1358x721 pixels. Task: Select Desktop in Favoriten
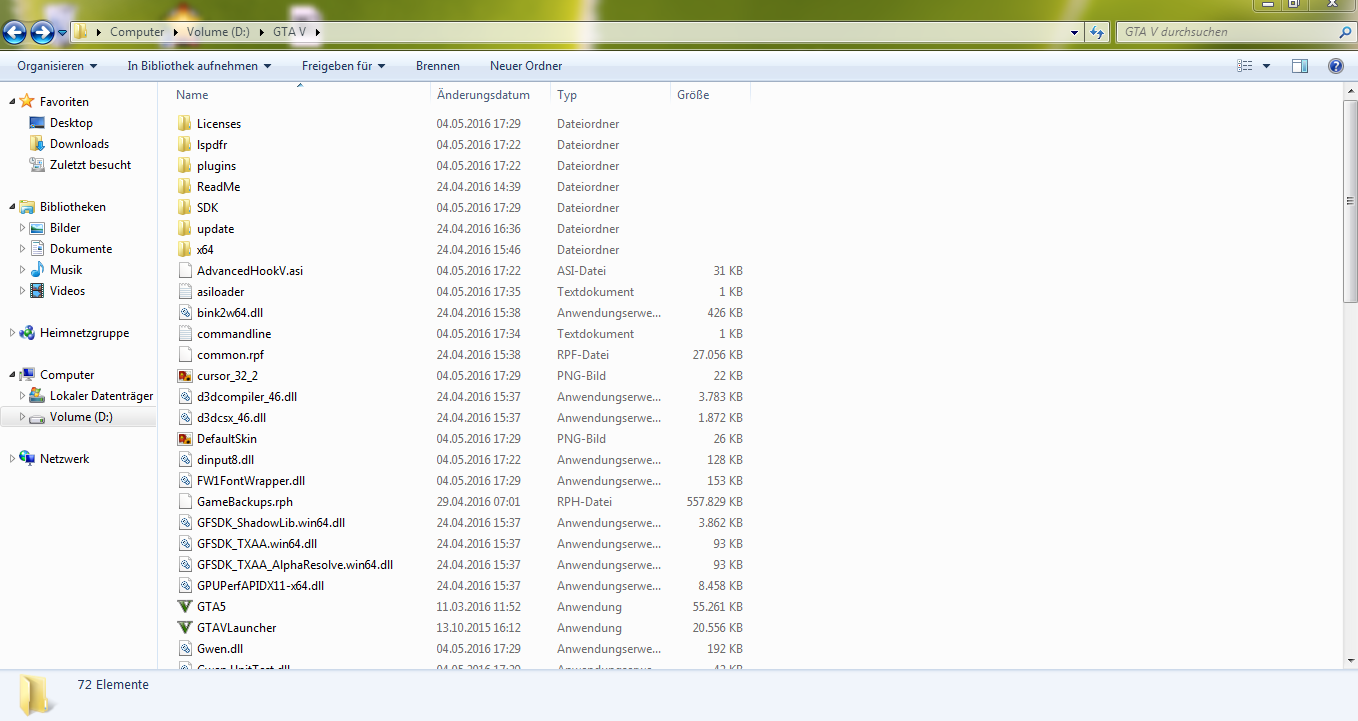(71, 123)
